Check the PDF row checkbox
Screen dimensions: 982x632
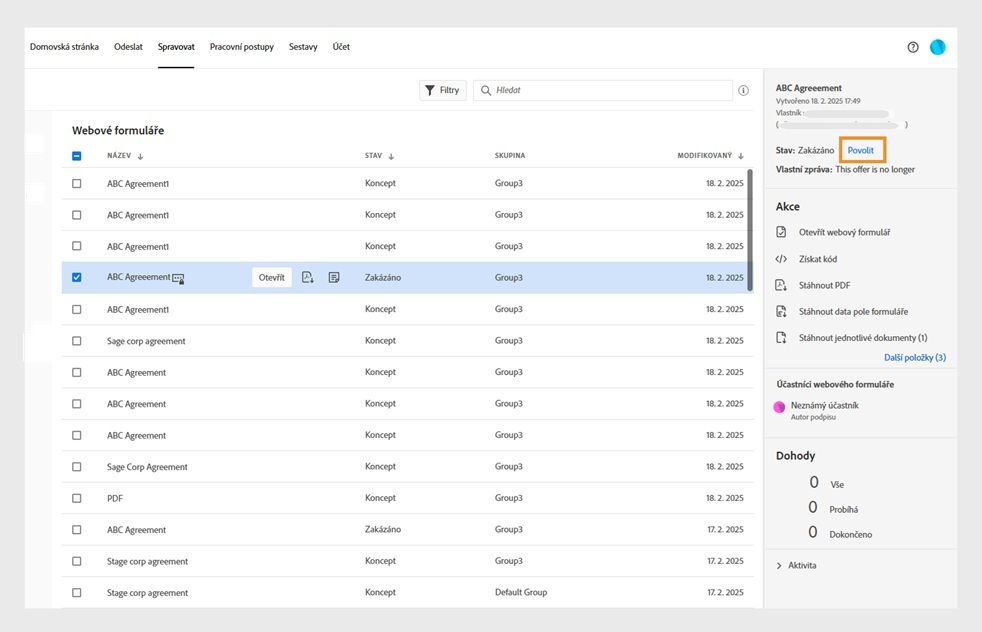point(77,498)
